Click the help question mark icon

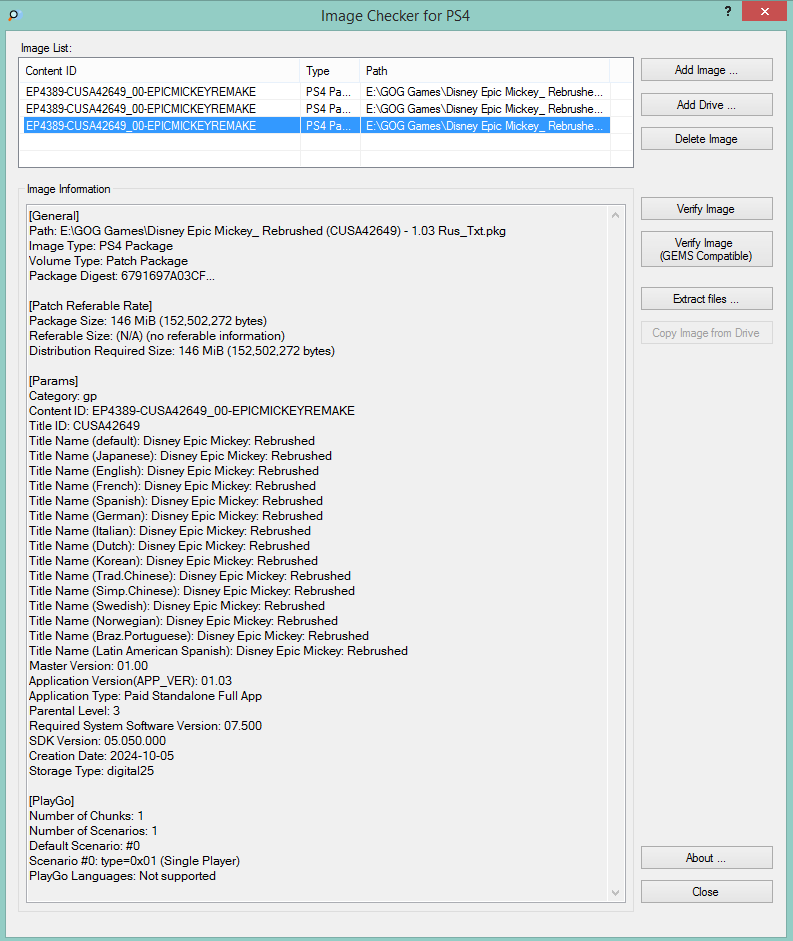coord(728,11)
